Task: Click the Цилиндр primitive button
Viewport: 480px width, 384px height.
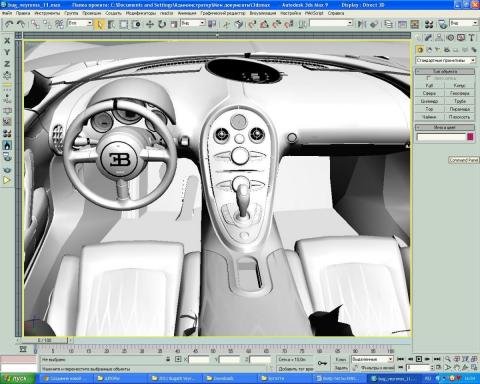Action: point(429,101)
